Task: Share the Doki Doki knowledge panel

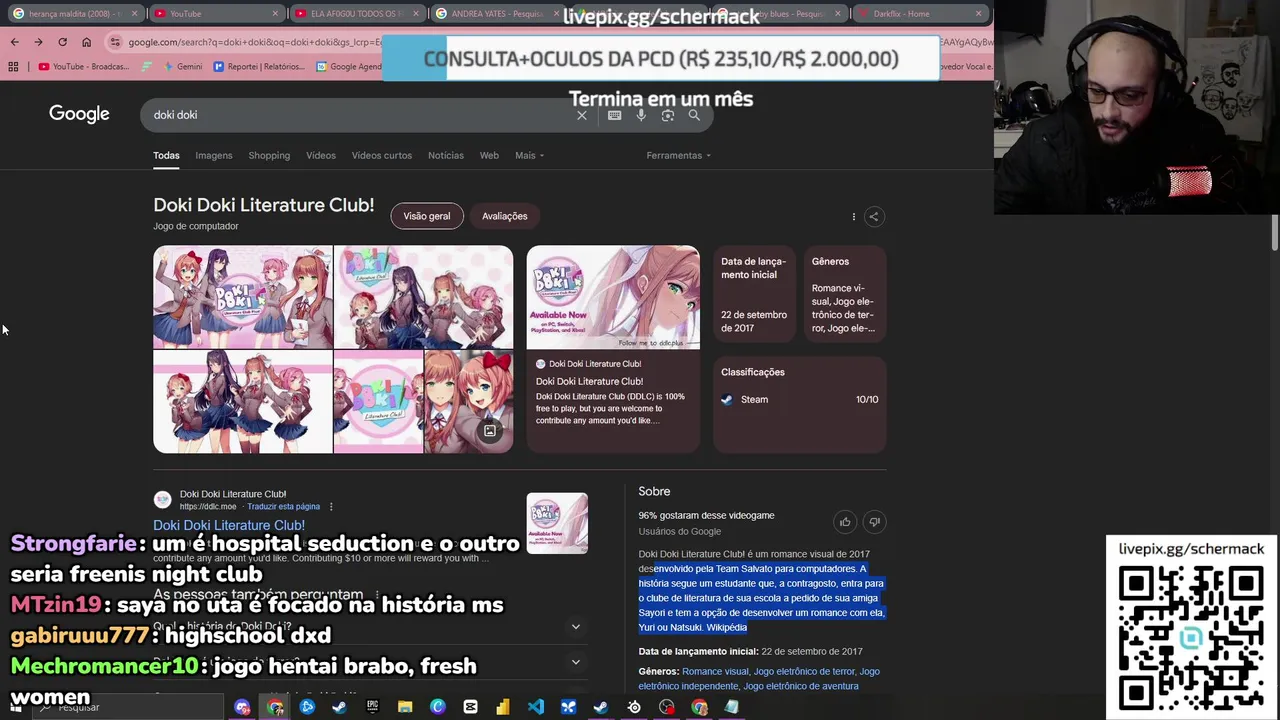Action: [x=873, y=216]
